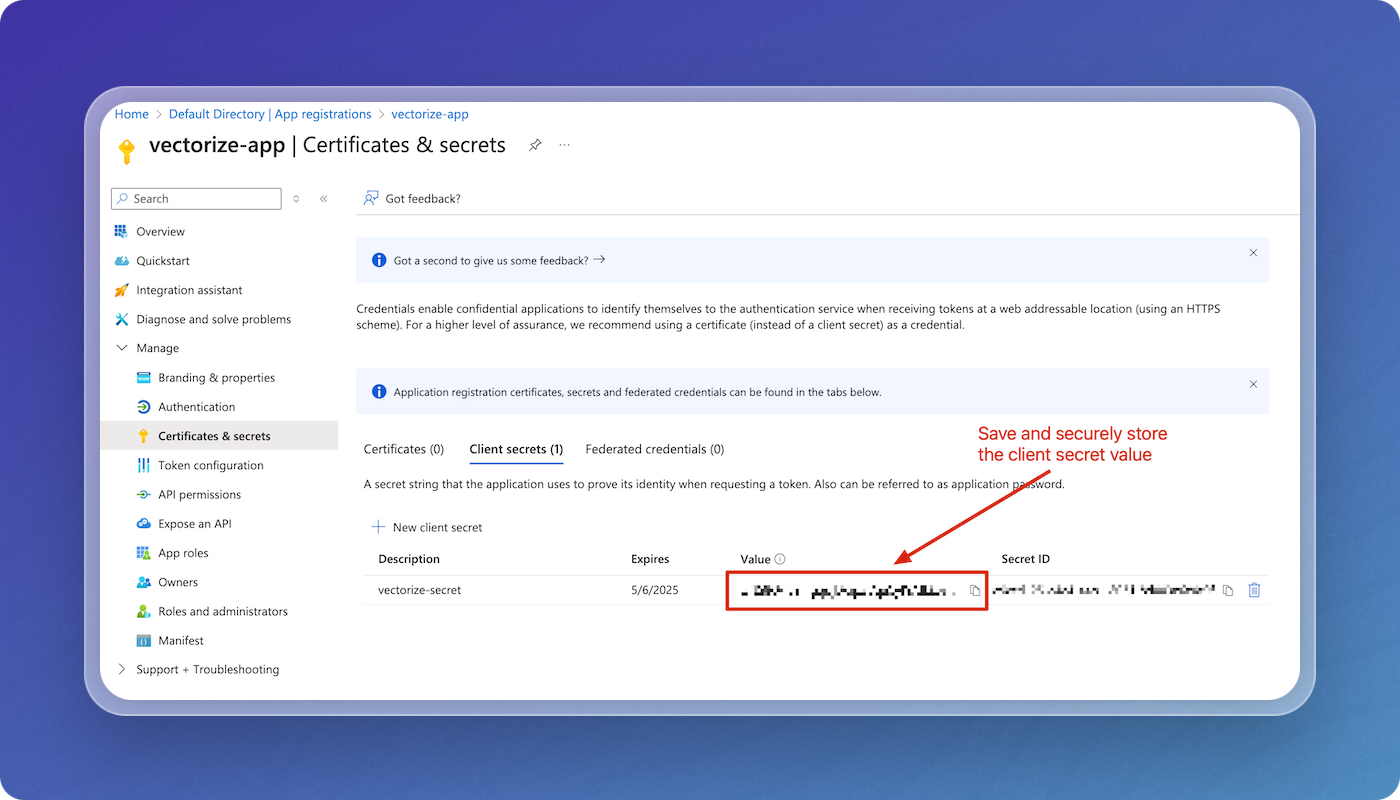This screenshot has height=800, width=1400.
Task: Open Diagnose and solve problems
Action: 213,319
